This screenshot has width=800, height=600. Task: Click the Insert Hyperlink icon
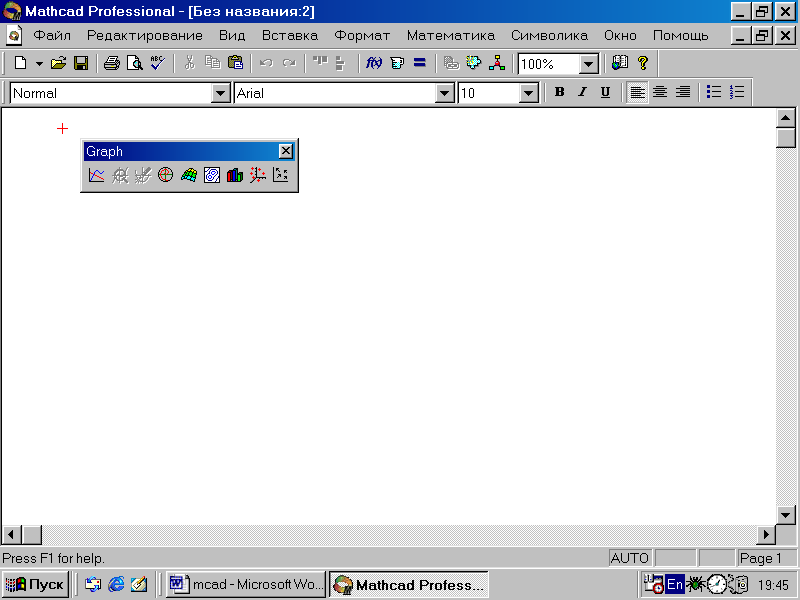451,63
